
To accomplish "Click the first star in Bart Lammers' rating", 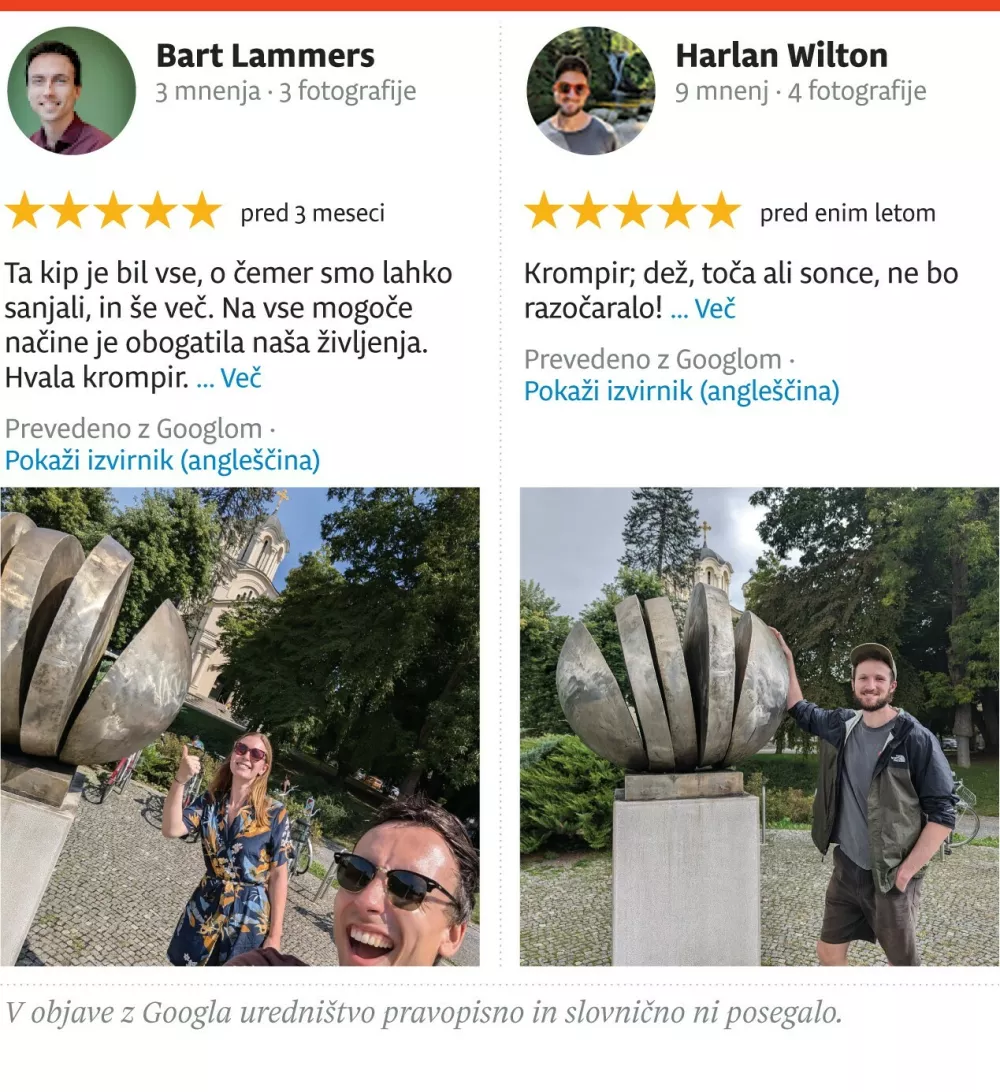I will (x=25, y=211).
